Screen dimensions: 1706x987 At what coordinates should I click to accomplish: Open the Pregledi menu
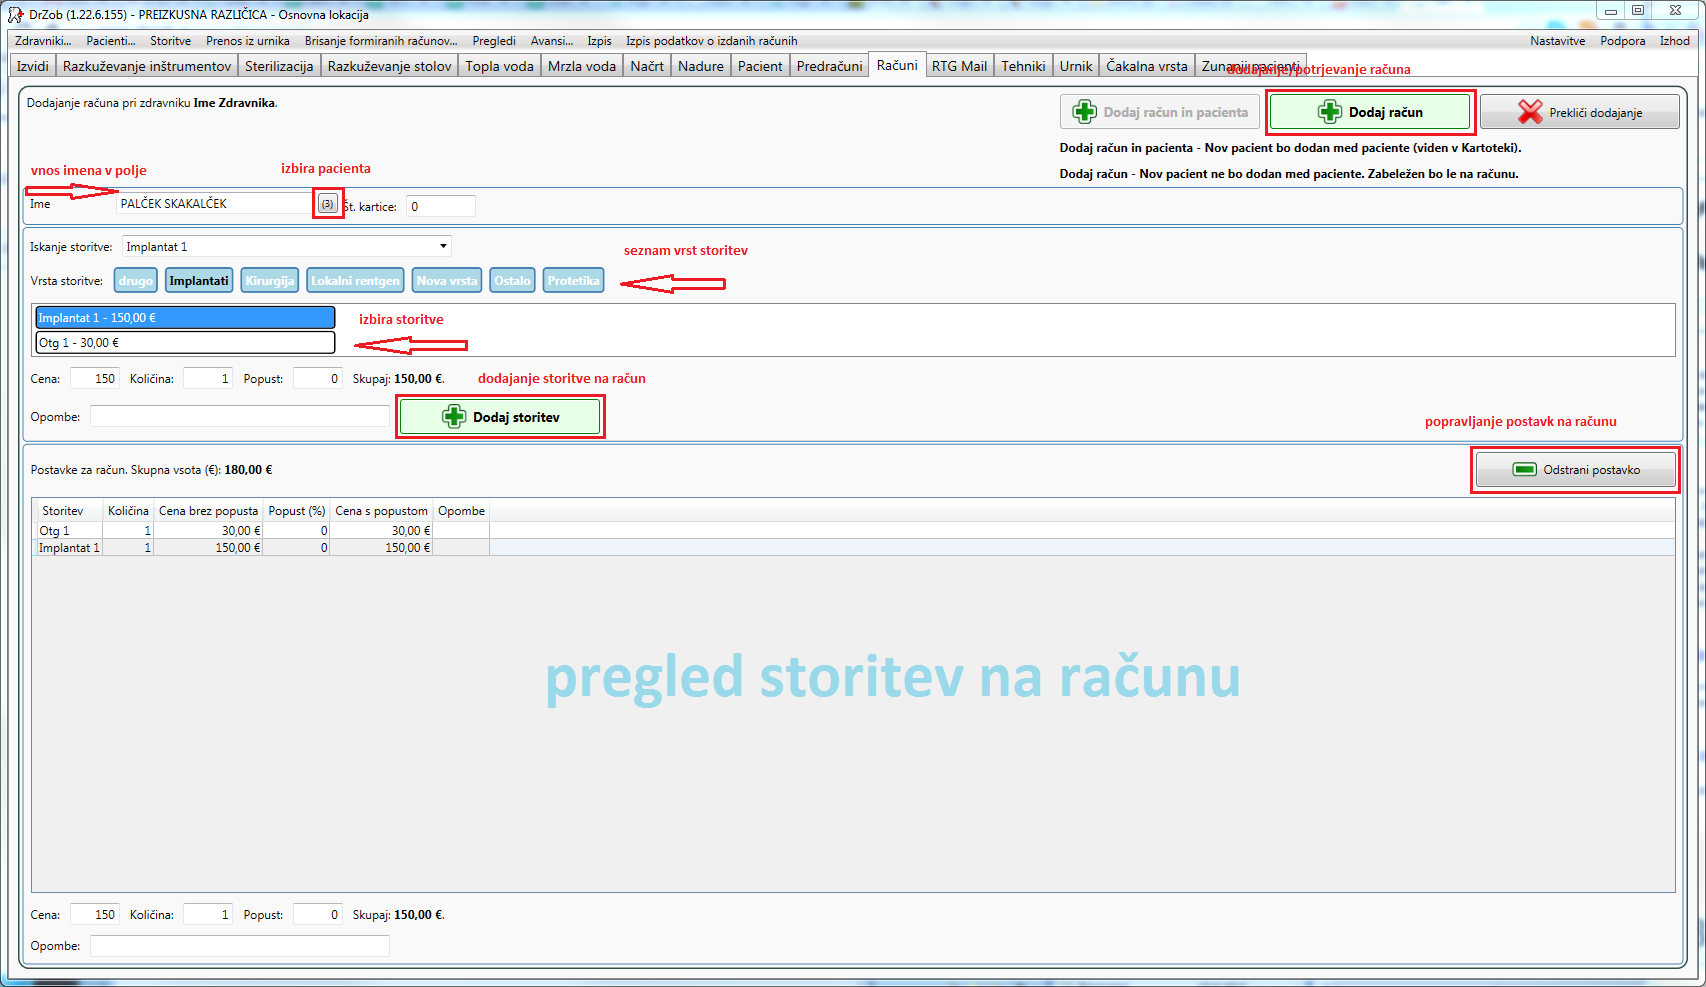tap(494, 41)
